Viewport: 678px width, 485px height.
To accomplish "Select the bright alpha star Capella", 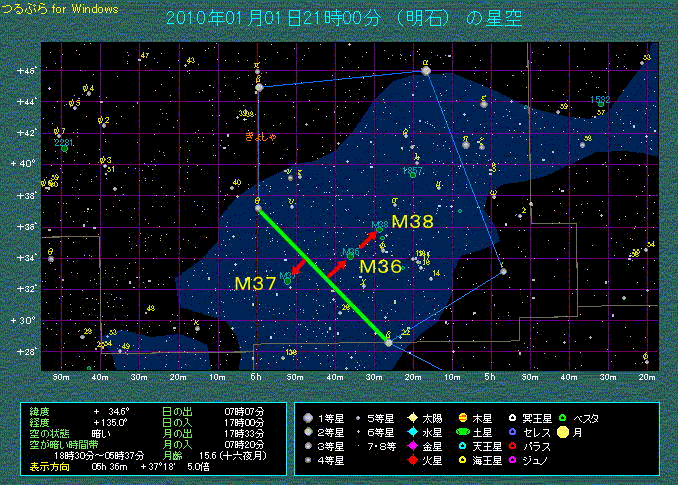I will (x=425, y=71).
